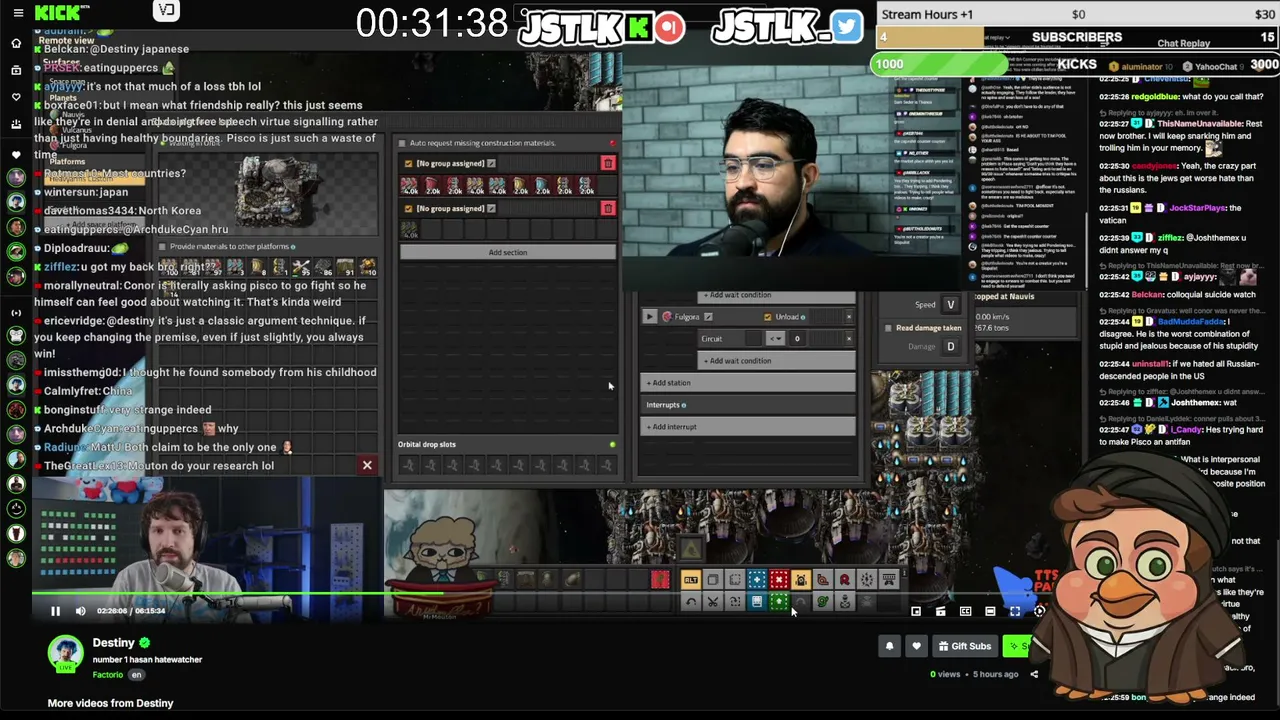Delete the second logistics group section

[x=608, y=209]
